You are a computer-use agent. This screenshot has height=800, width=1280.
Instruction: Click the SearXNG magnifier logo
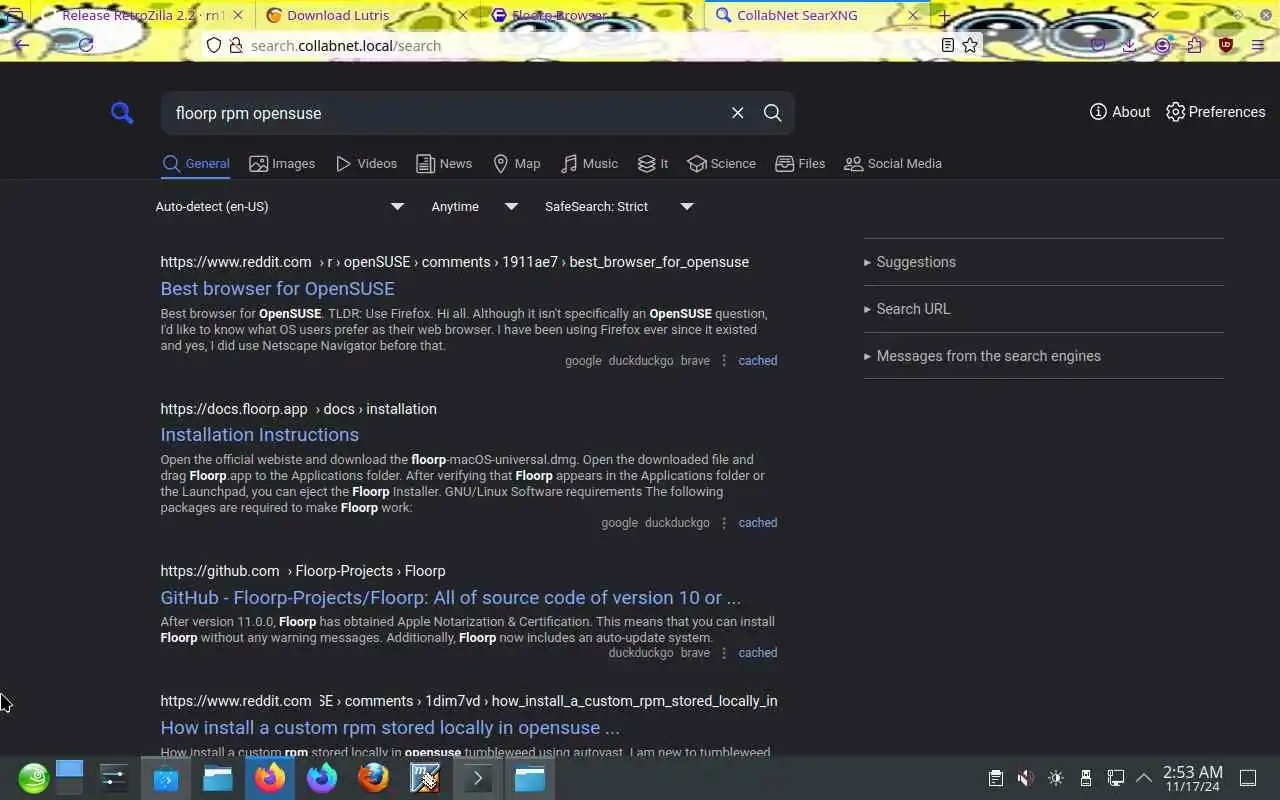(x=122, y=113)
